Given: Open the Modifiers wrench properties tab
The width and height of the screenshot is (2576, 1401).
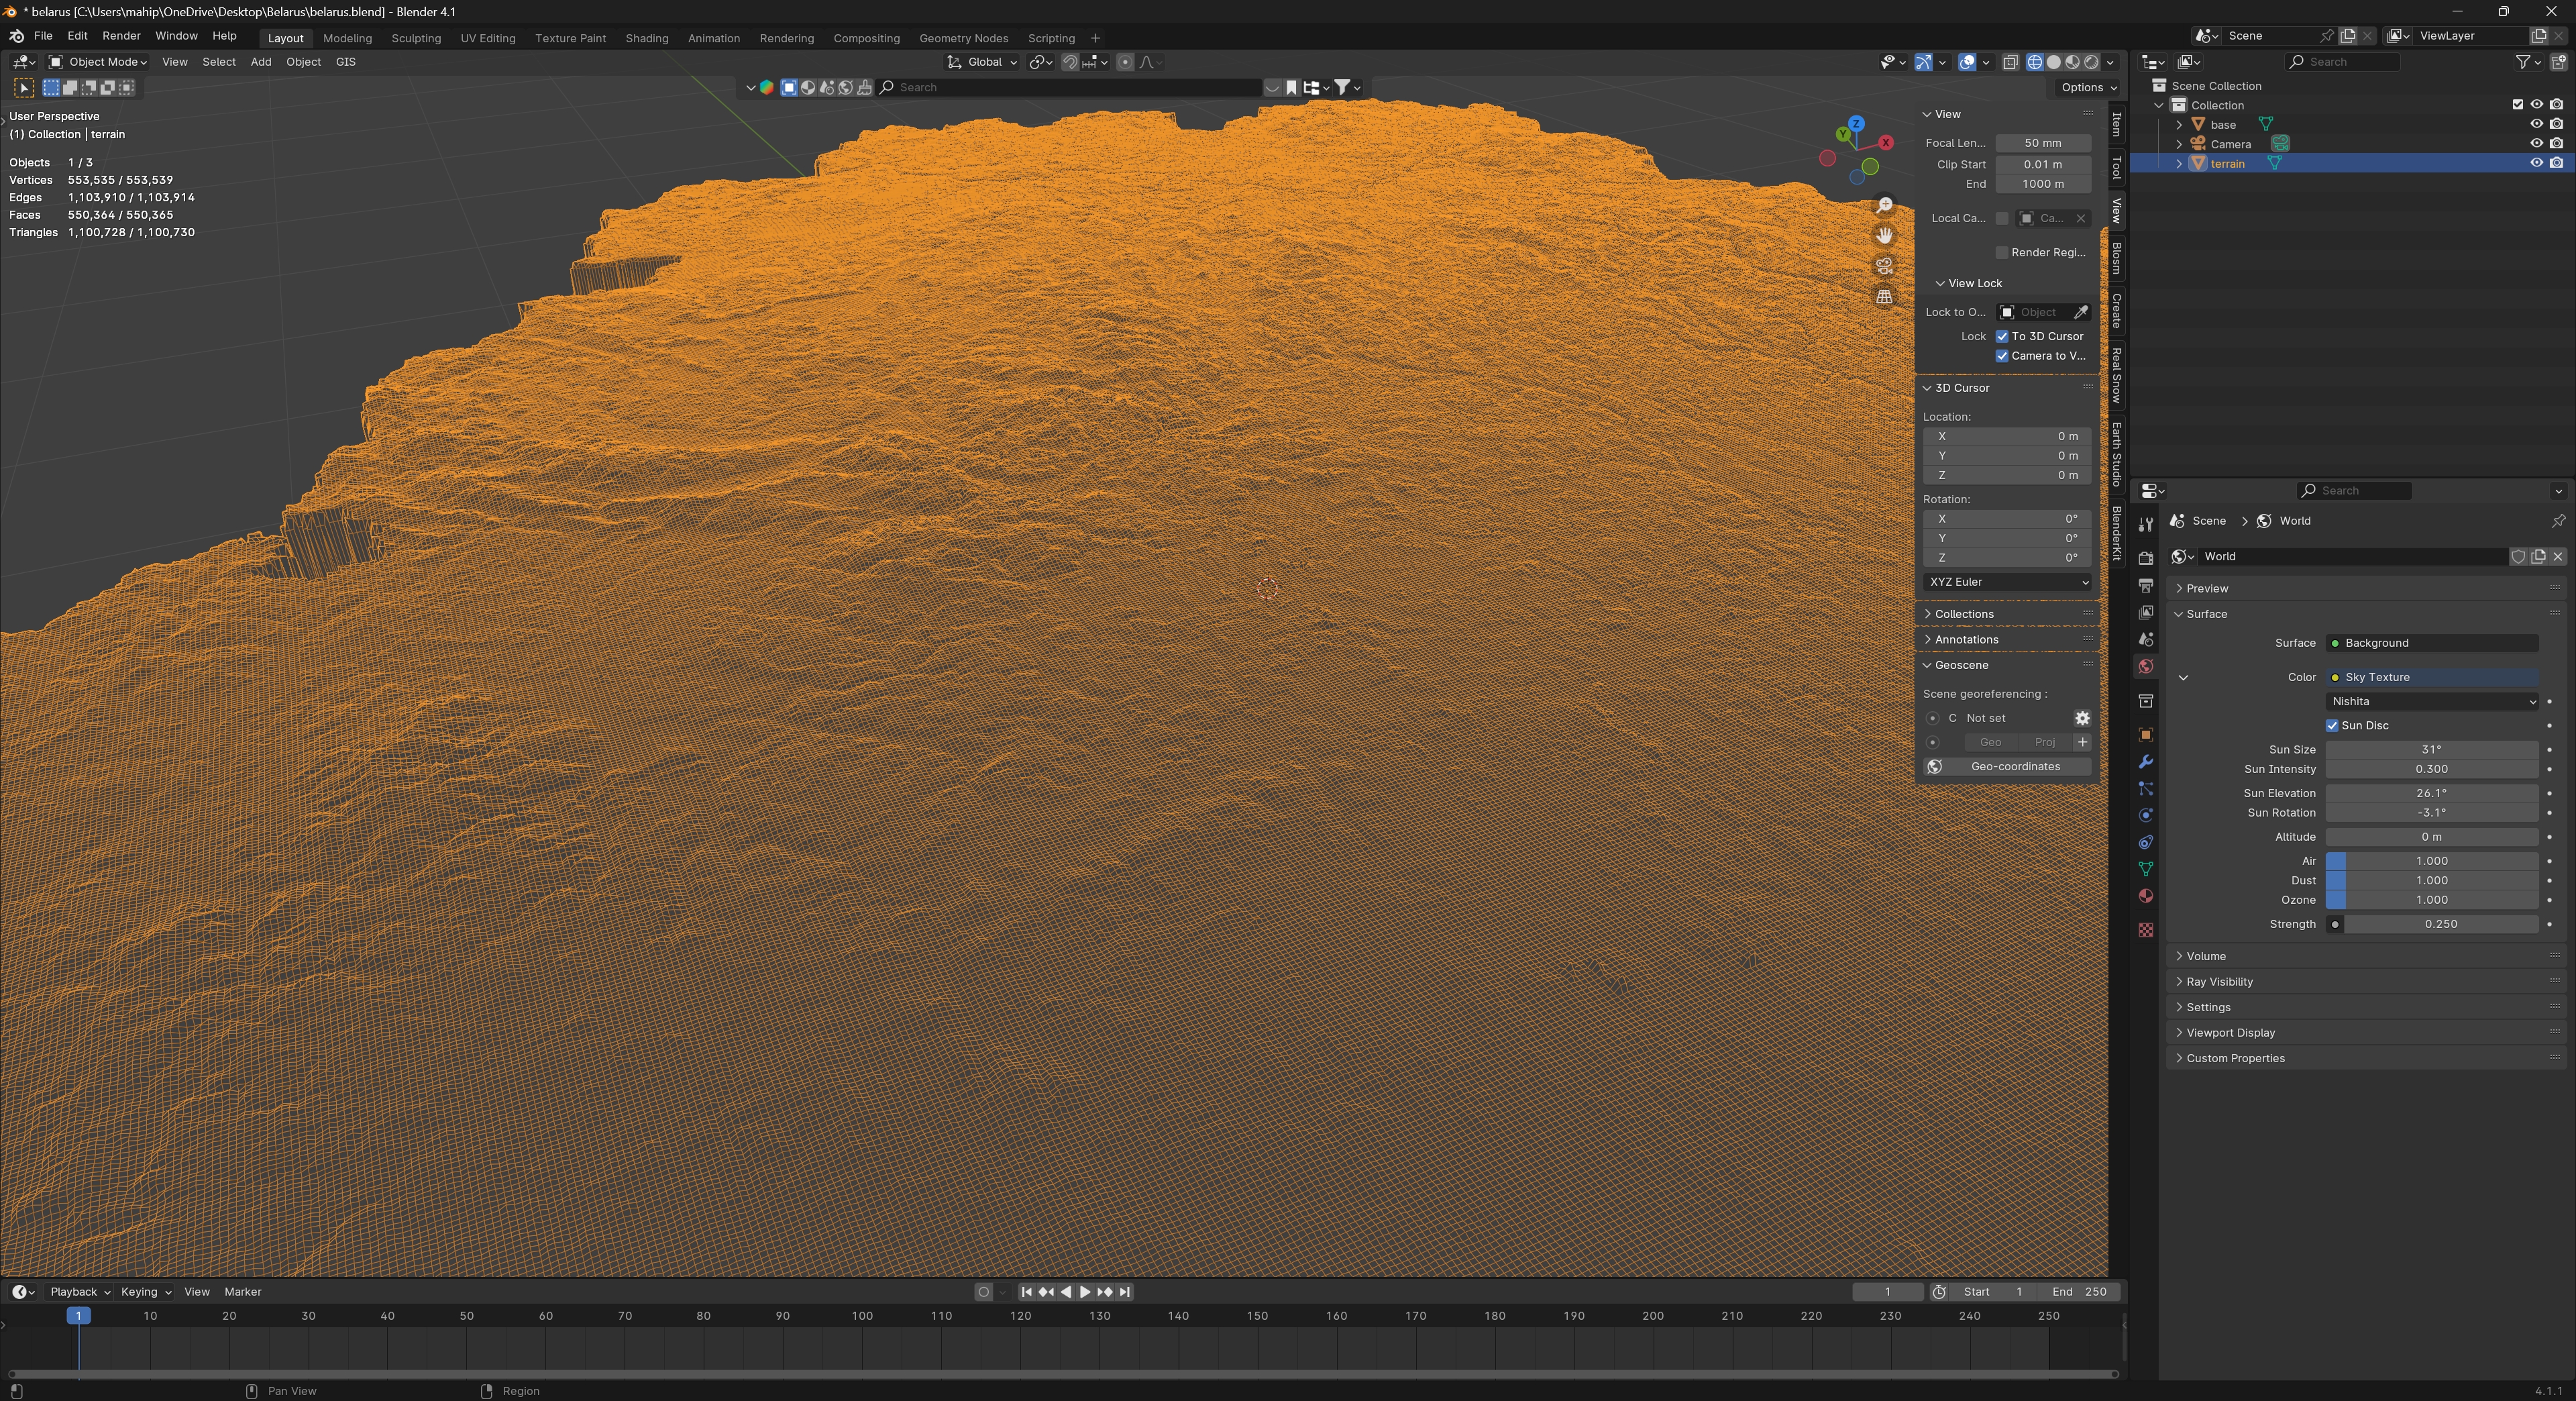Looking at the screenshot, I should [2145, 762].
